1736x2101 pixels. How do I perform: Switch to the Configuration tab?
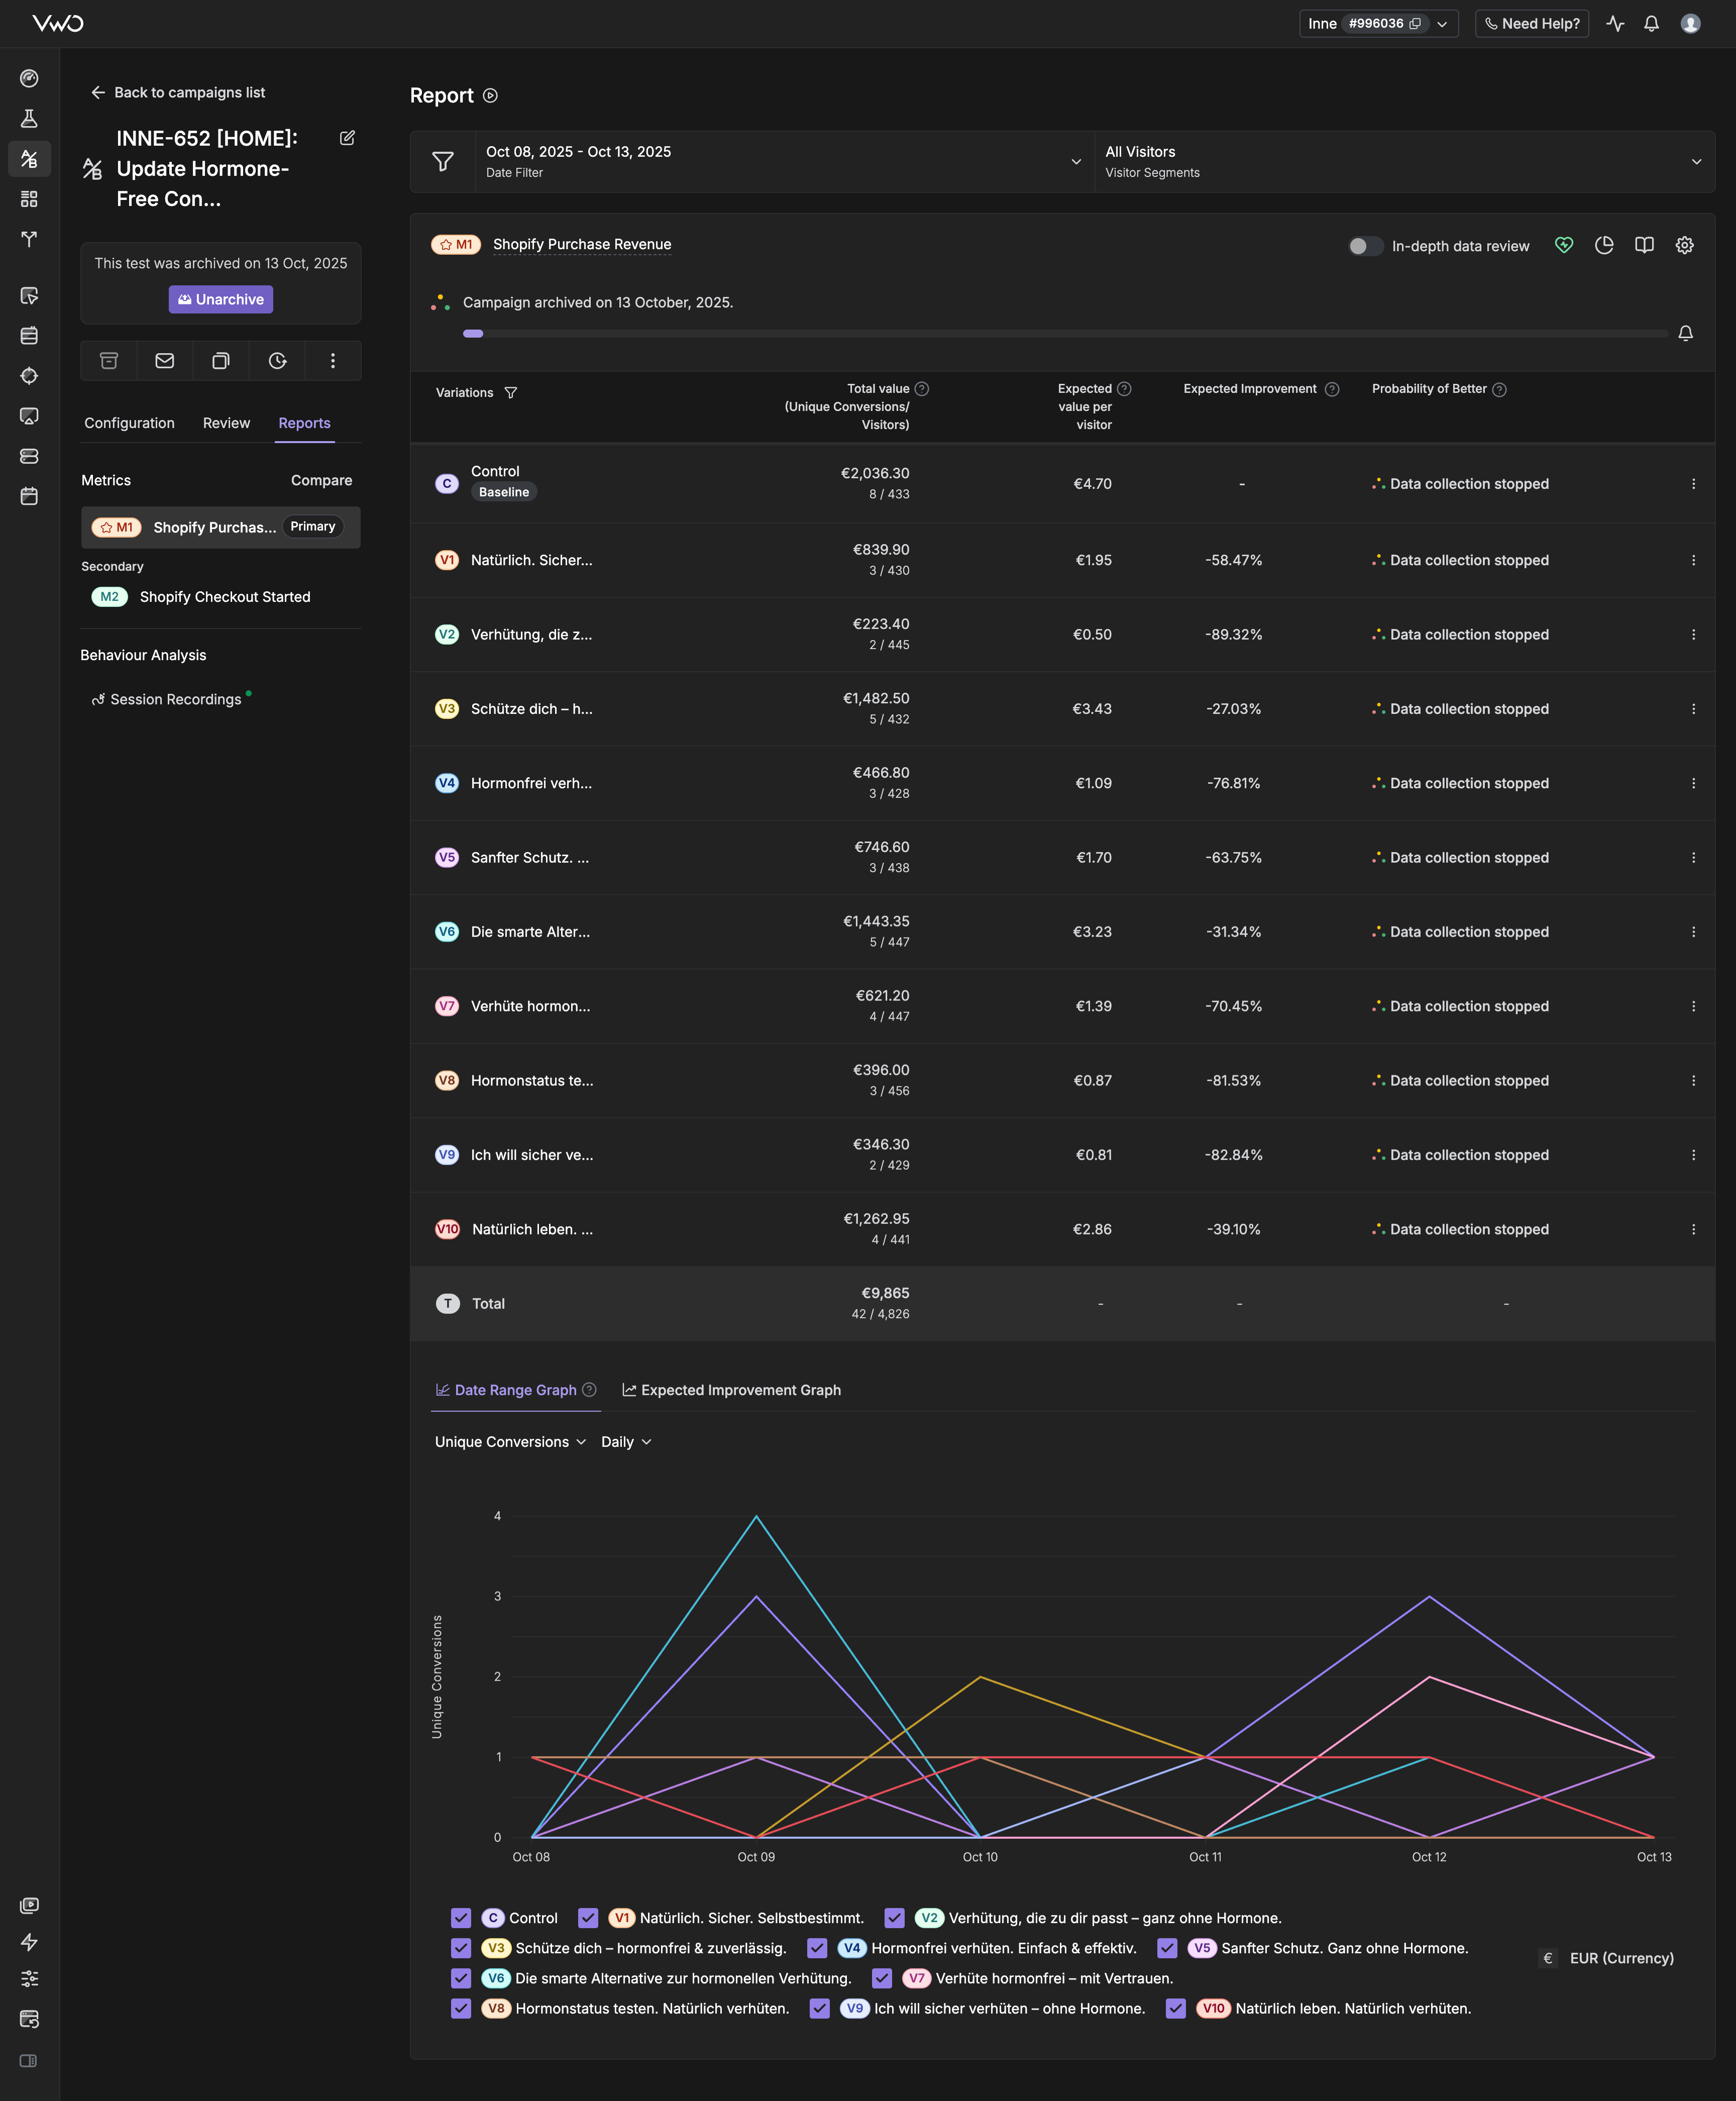click(x=129, y=423)
